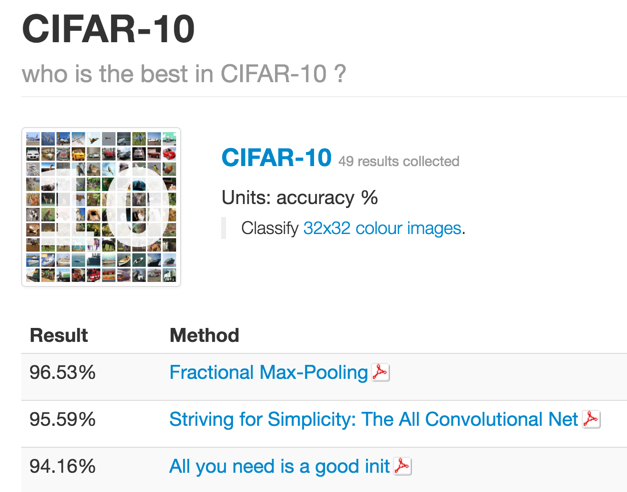Open PDF icon beside Striving for Simplicity
627x492 pixels.
pyautogui.click(x=591, y=419)
